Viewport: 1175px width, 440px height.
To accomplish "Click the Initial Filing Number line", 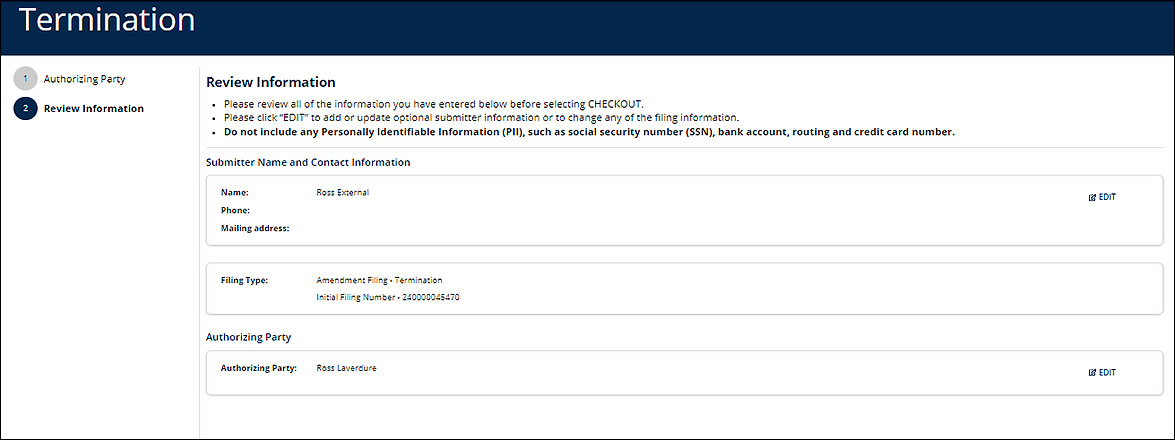I will (x=388, y=298).
